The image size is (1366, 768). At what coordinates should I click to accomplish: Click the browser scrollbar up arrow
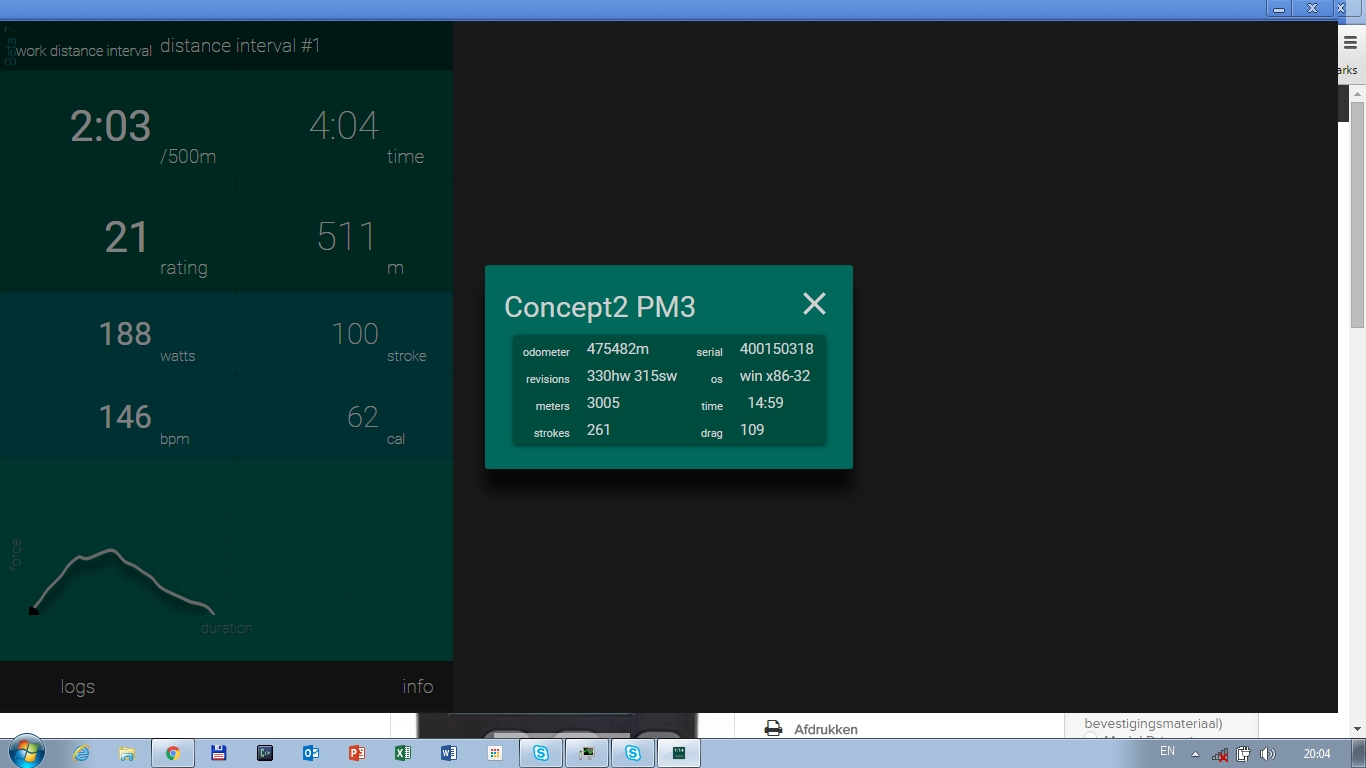coord(1357,93)
